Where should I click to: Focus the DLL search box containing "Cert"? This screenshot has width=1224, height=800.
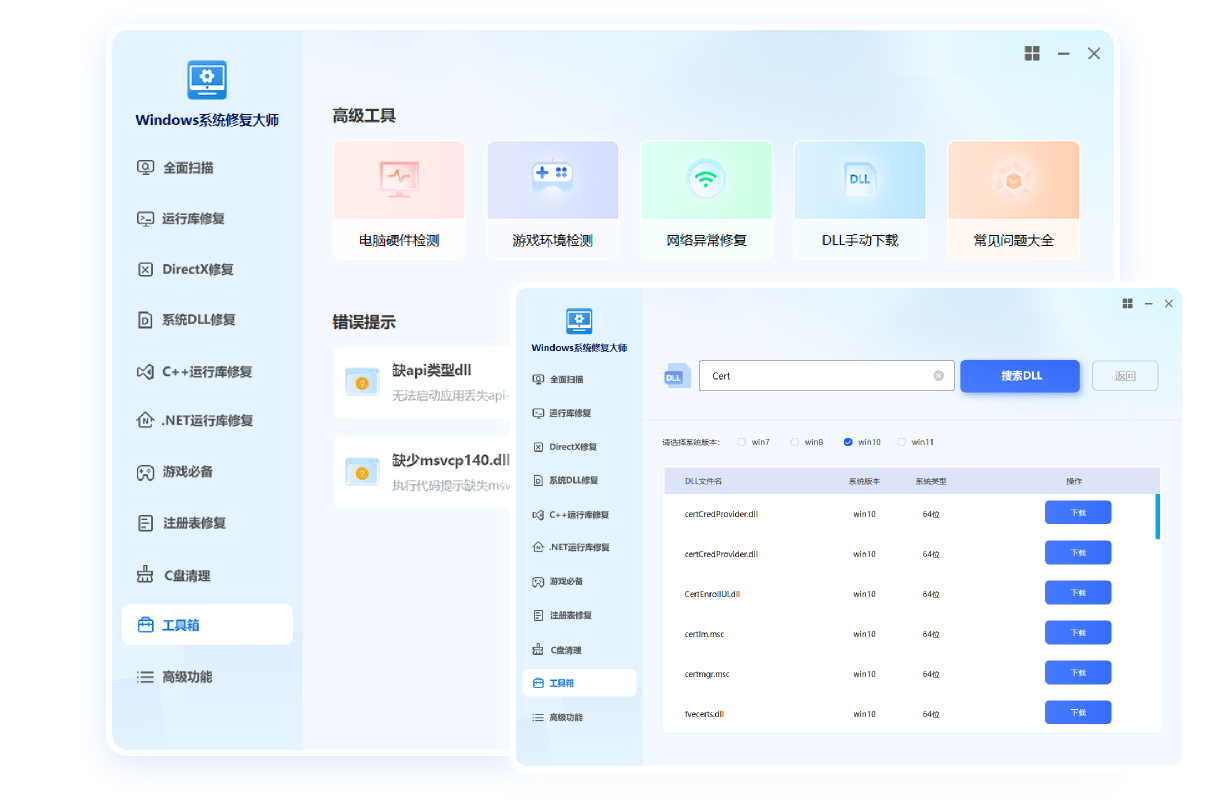pos(815,376)
